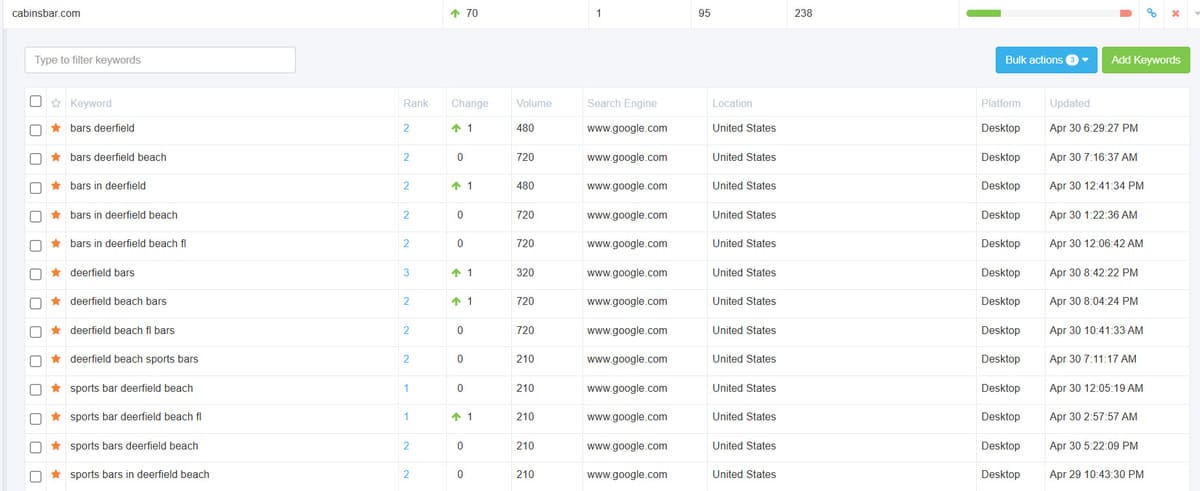
Task: Click the filter keywords input field
Action: coord(160,60)
